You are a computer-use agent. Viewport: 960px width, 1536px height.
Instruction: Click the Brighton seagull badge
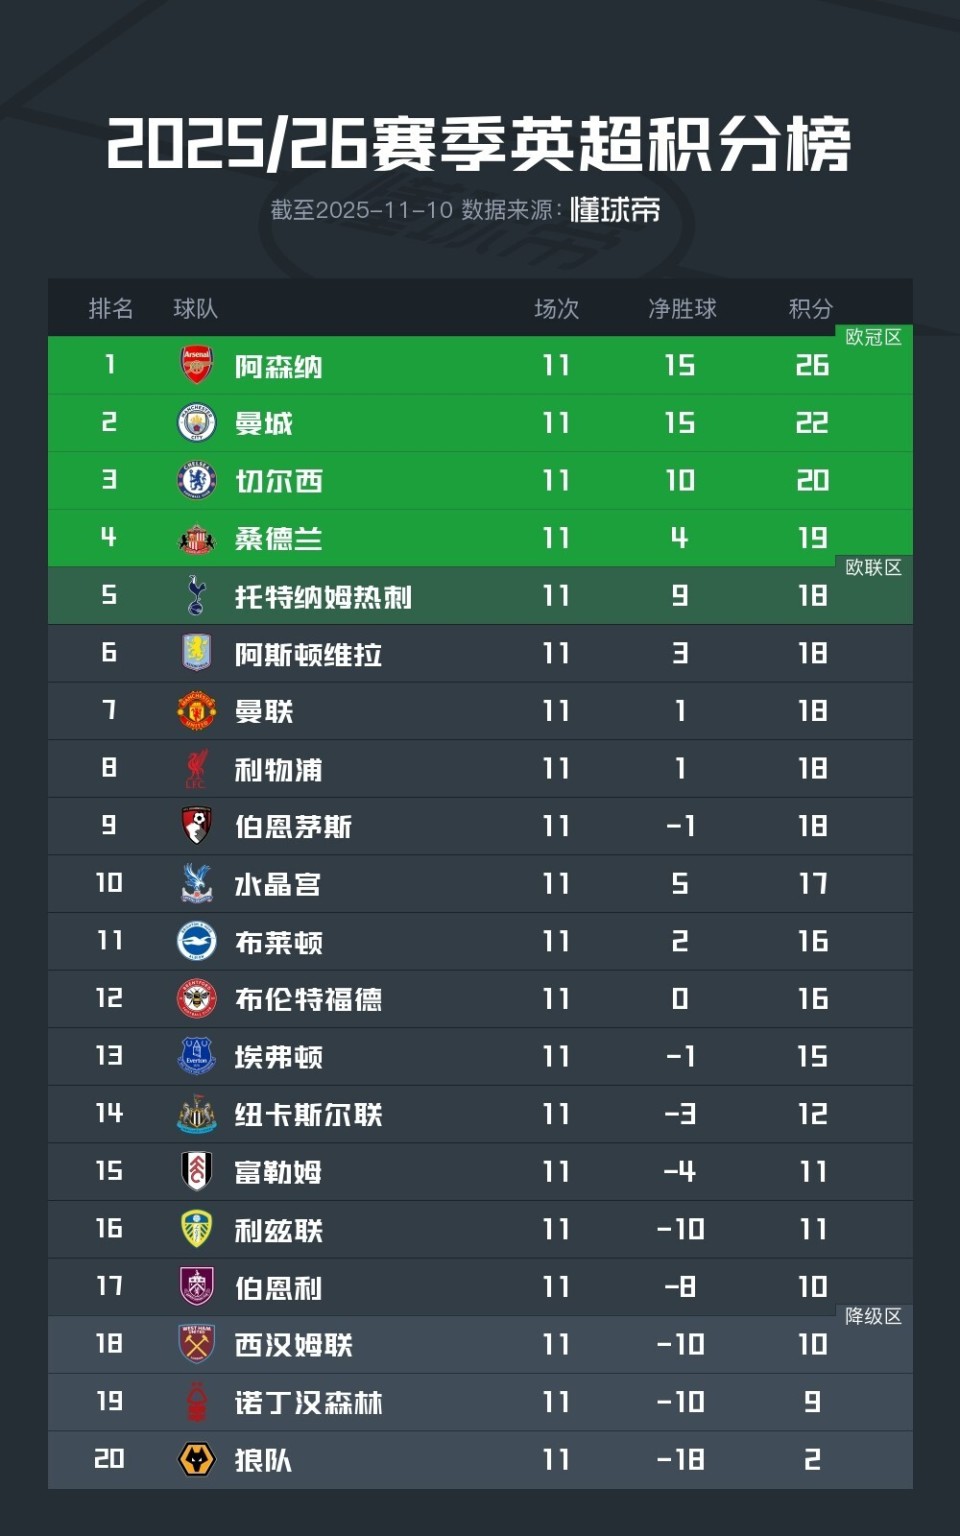[x=197, y=942]
